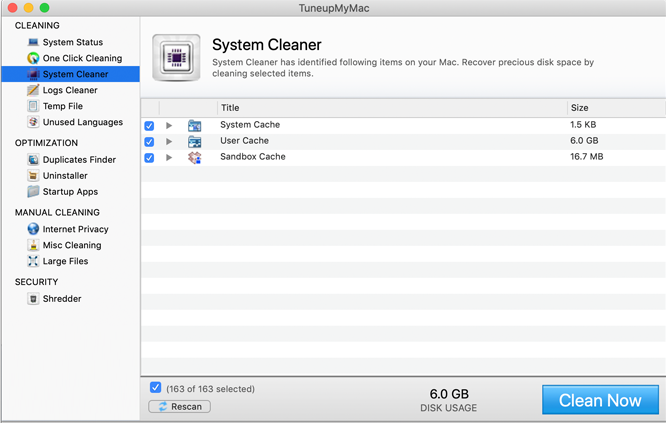Screen dimensions: 666x423
Task: Expand the System Cache row
Action: coord(169,125)
